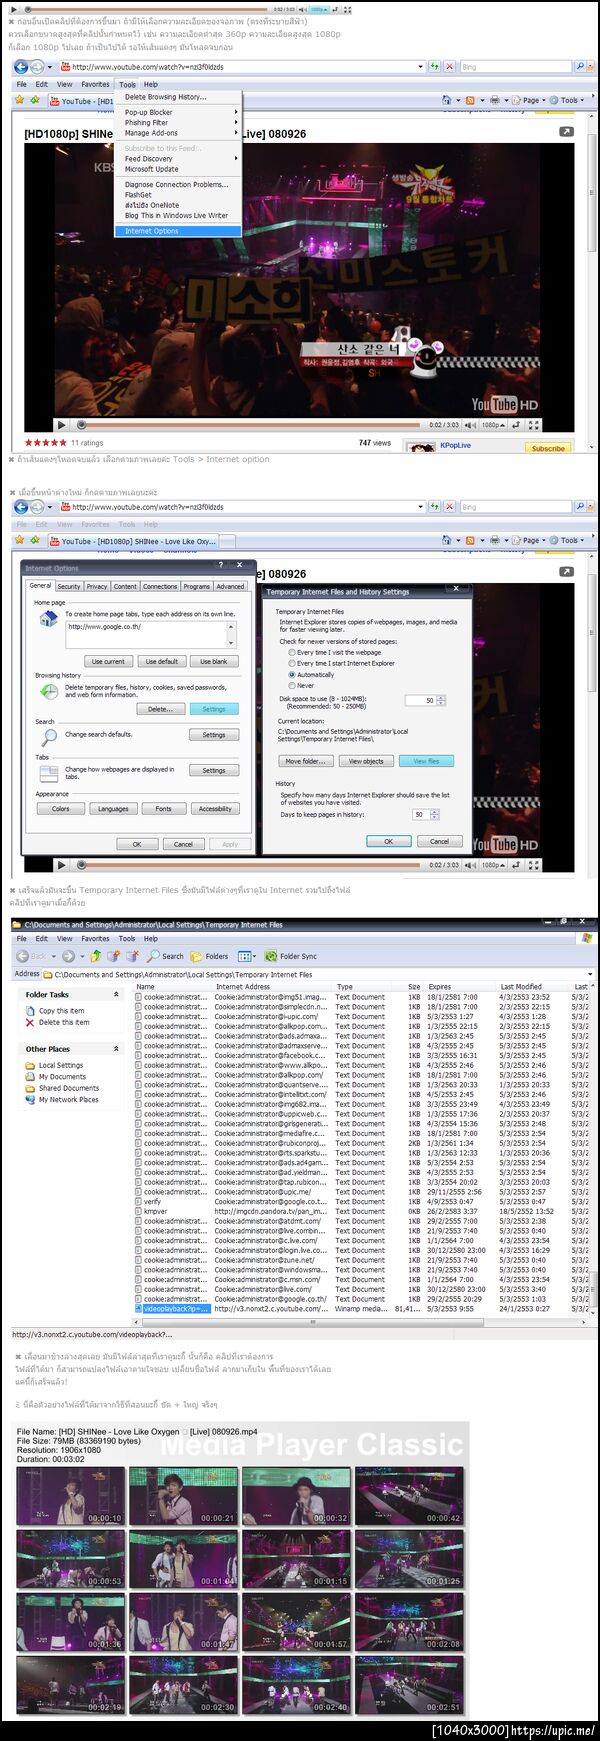
Task: Open the Views dropdown in Explorer toolbar
Action: pos(247,956)
